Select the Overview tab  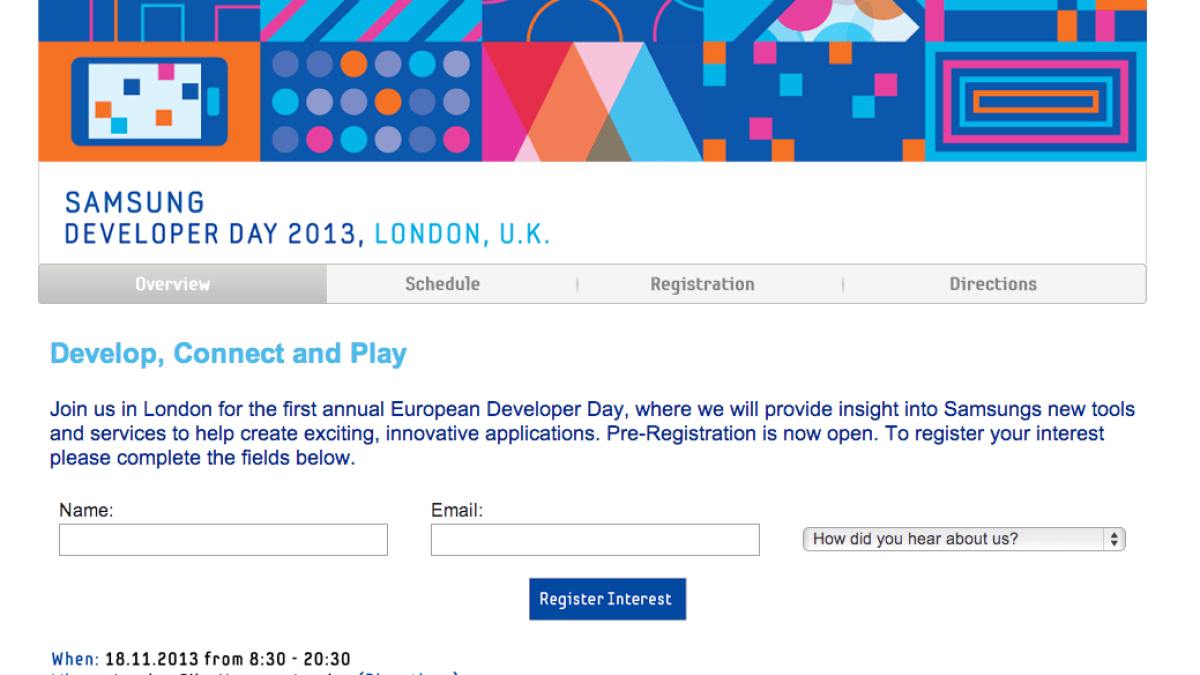(x=173, y=284)
